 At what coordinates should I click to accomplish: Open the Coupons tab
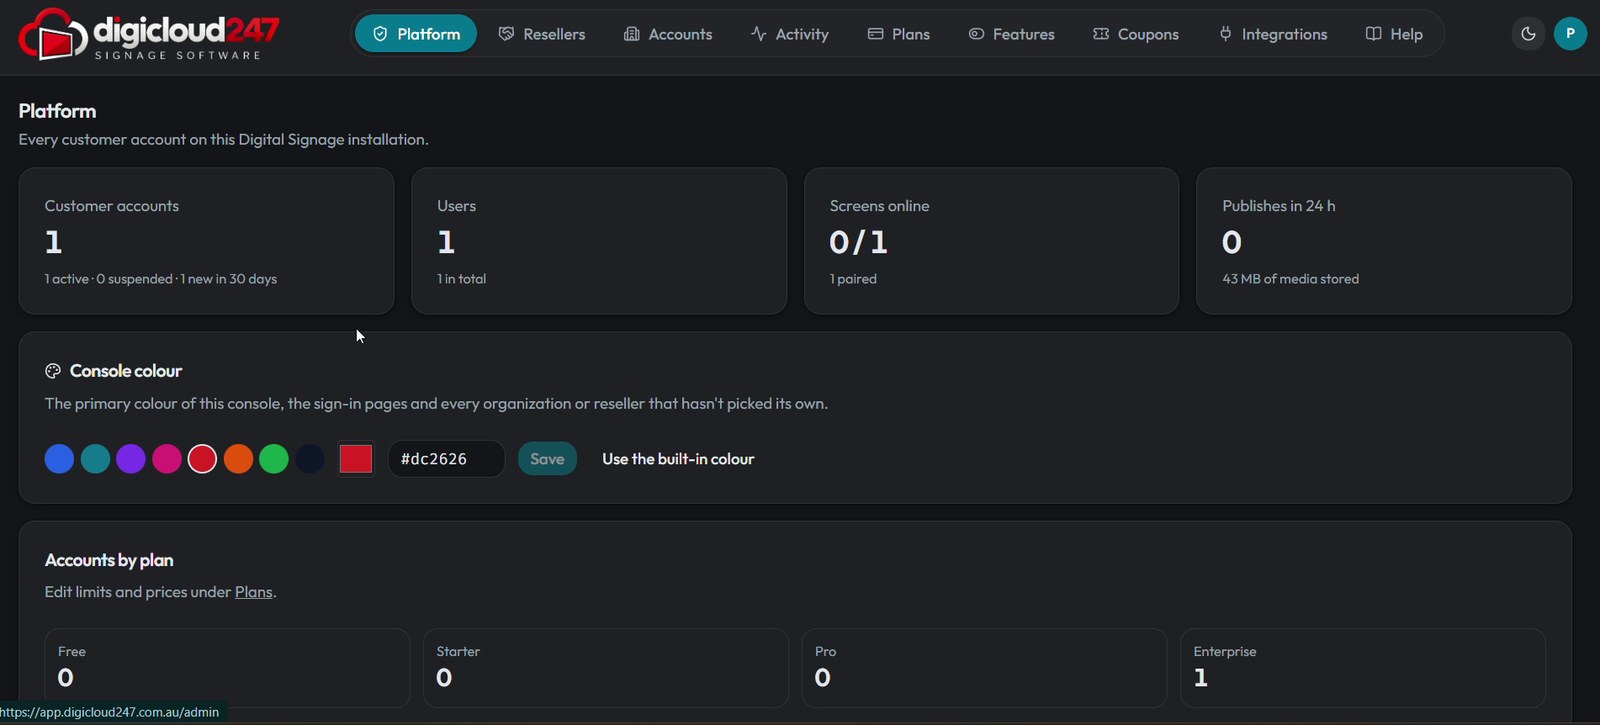(x=1136, y=34)
